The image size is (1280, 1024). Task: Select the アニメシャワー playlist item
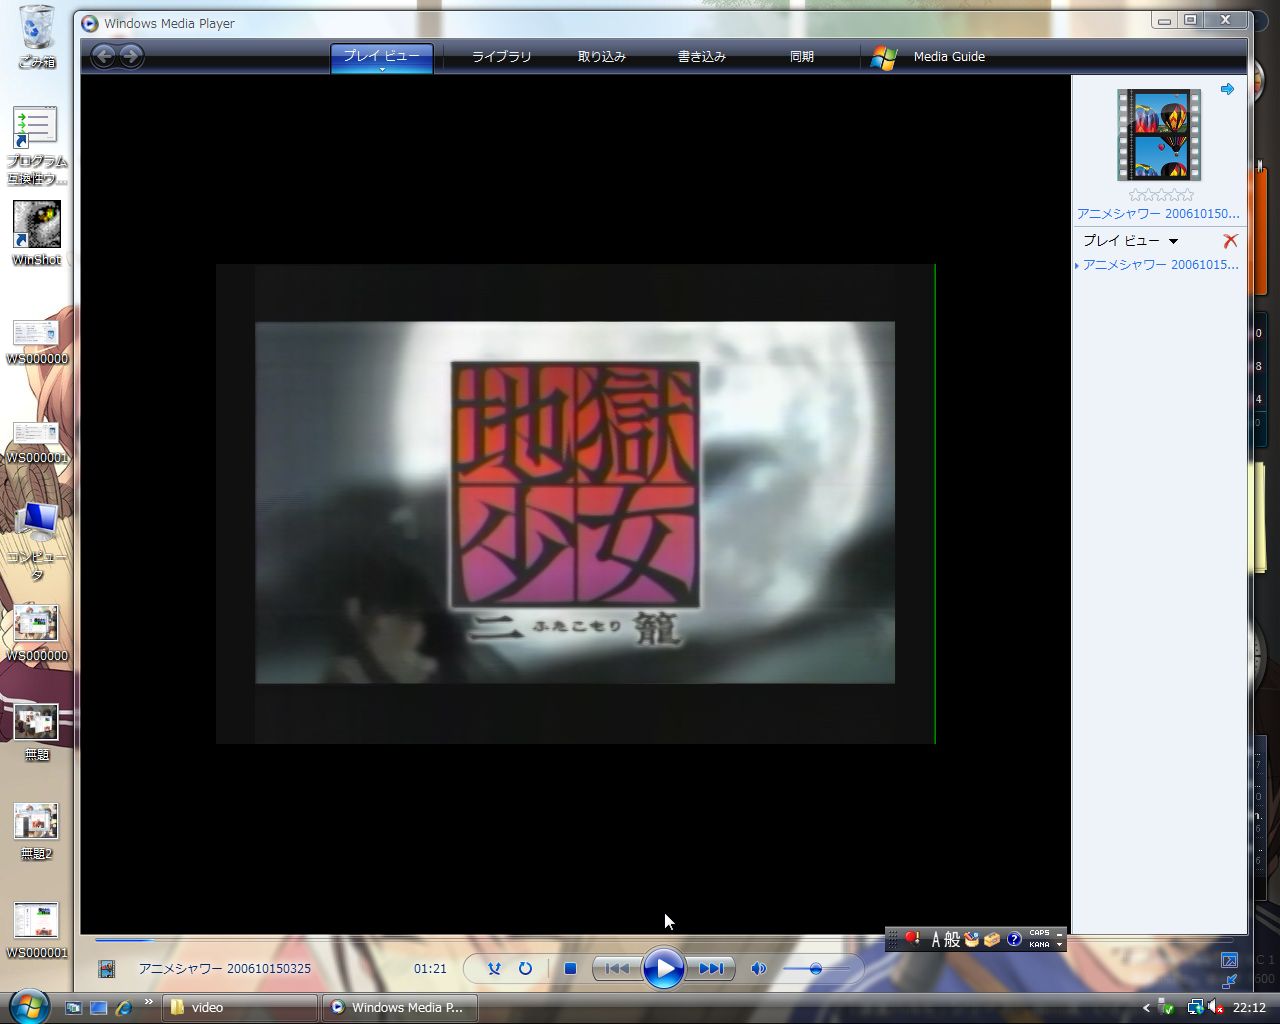click(x=1159, y=265)
